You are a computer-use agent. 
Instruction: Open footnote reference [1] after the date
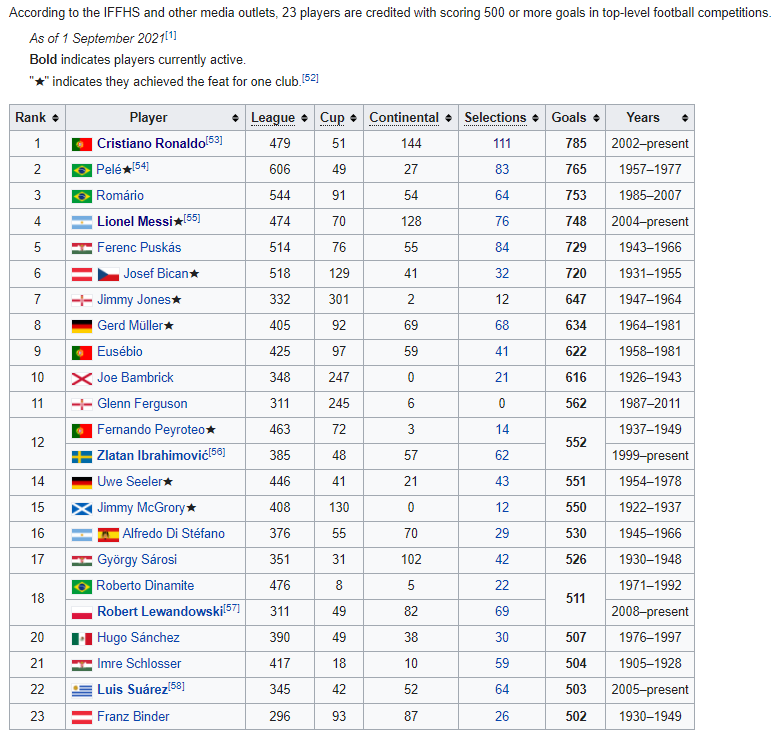point(171,35)
